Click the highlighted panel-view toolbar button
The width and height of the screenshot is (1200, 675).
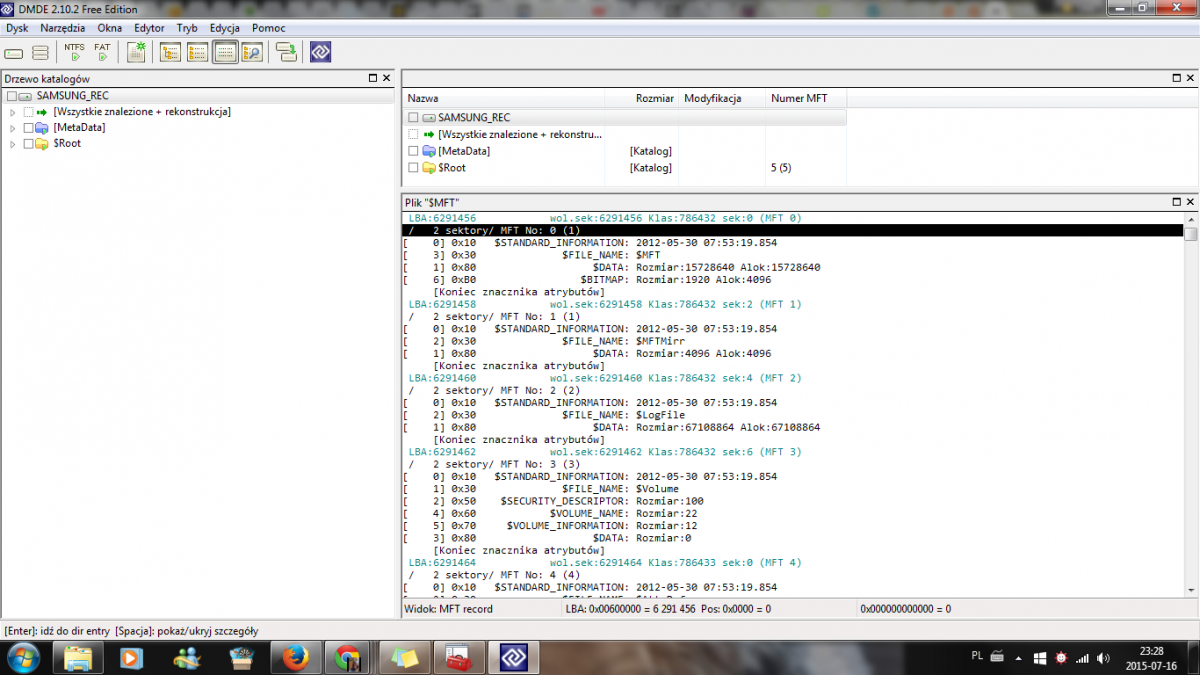pos(225,52)
